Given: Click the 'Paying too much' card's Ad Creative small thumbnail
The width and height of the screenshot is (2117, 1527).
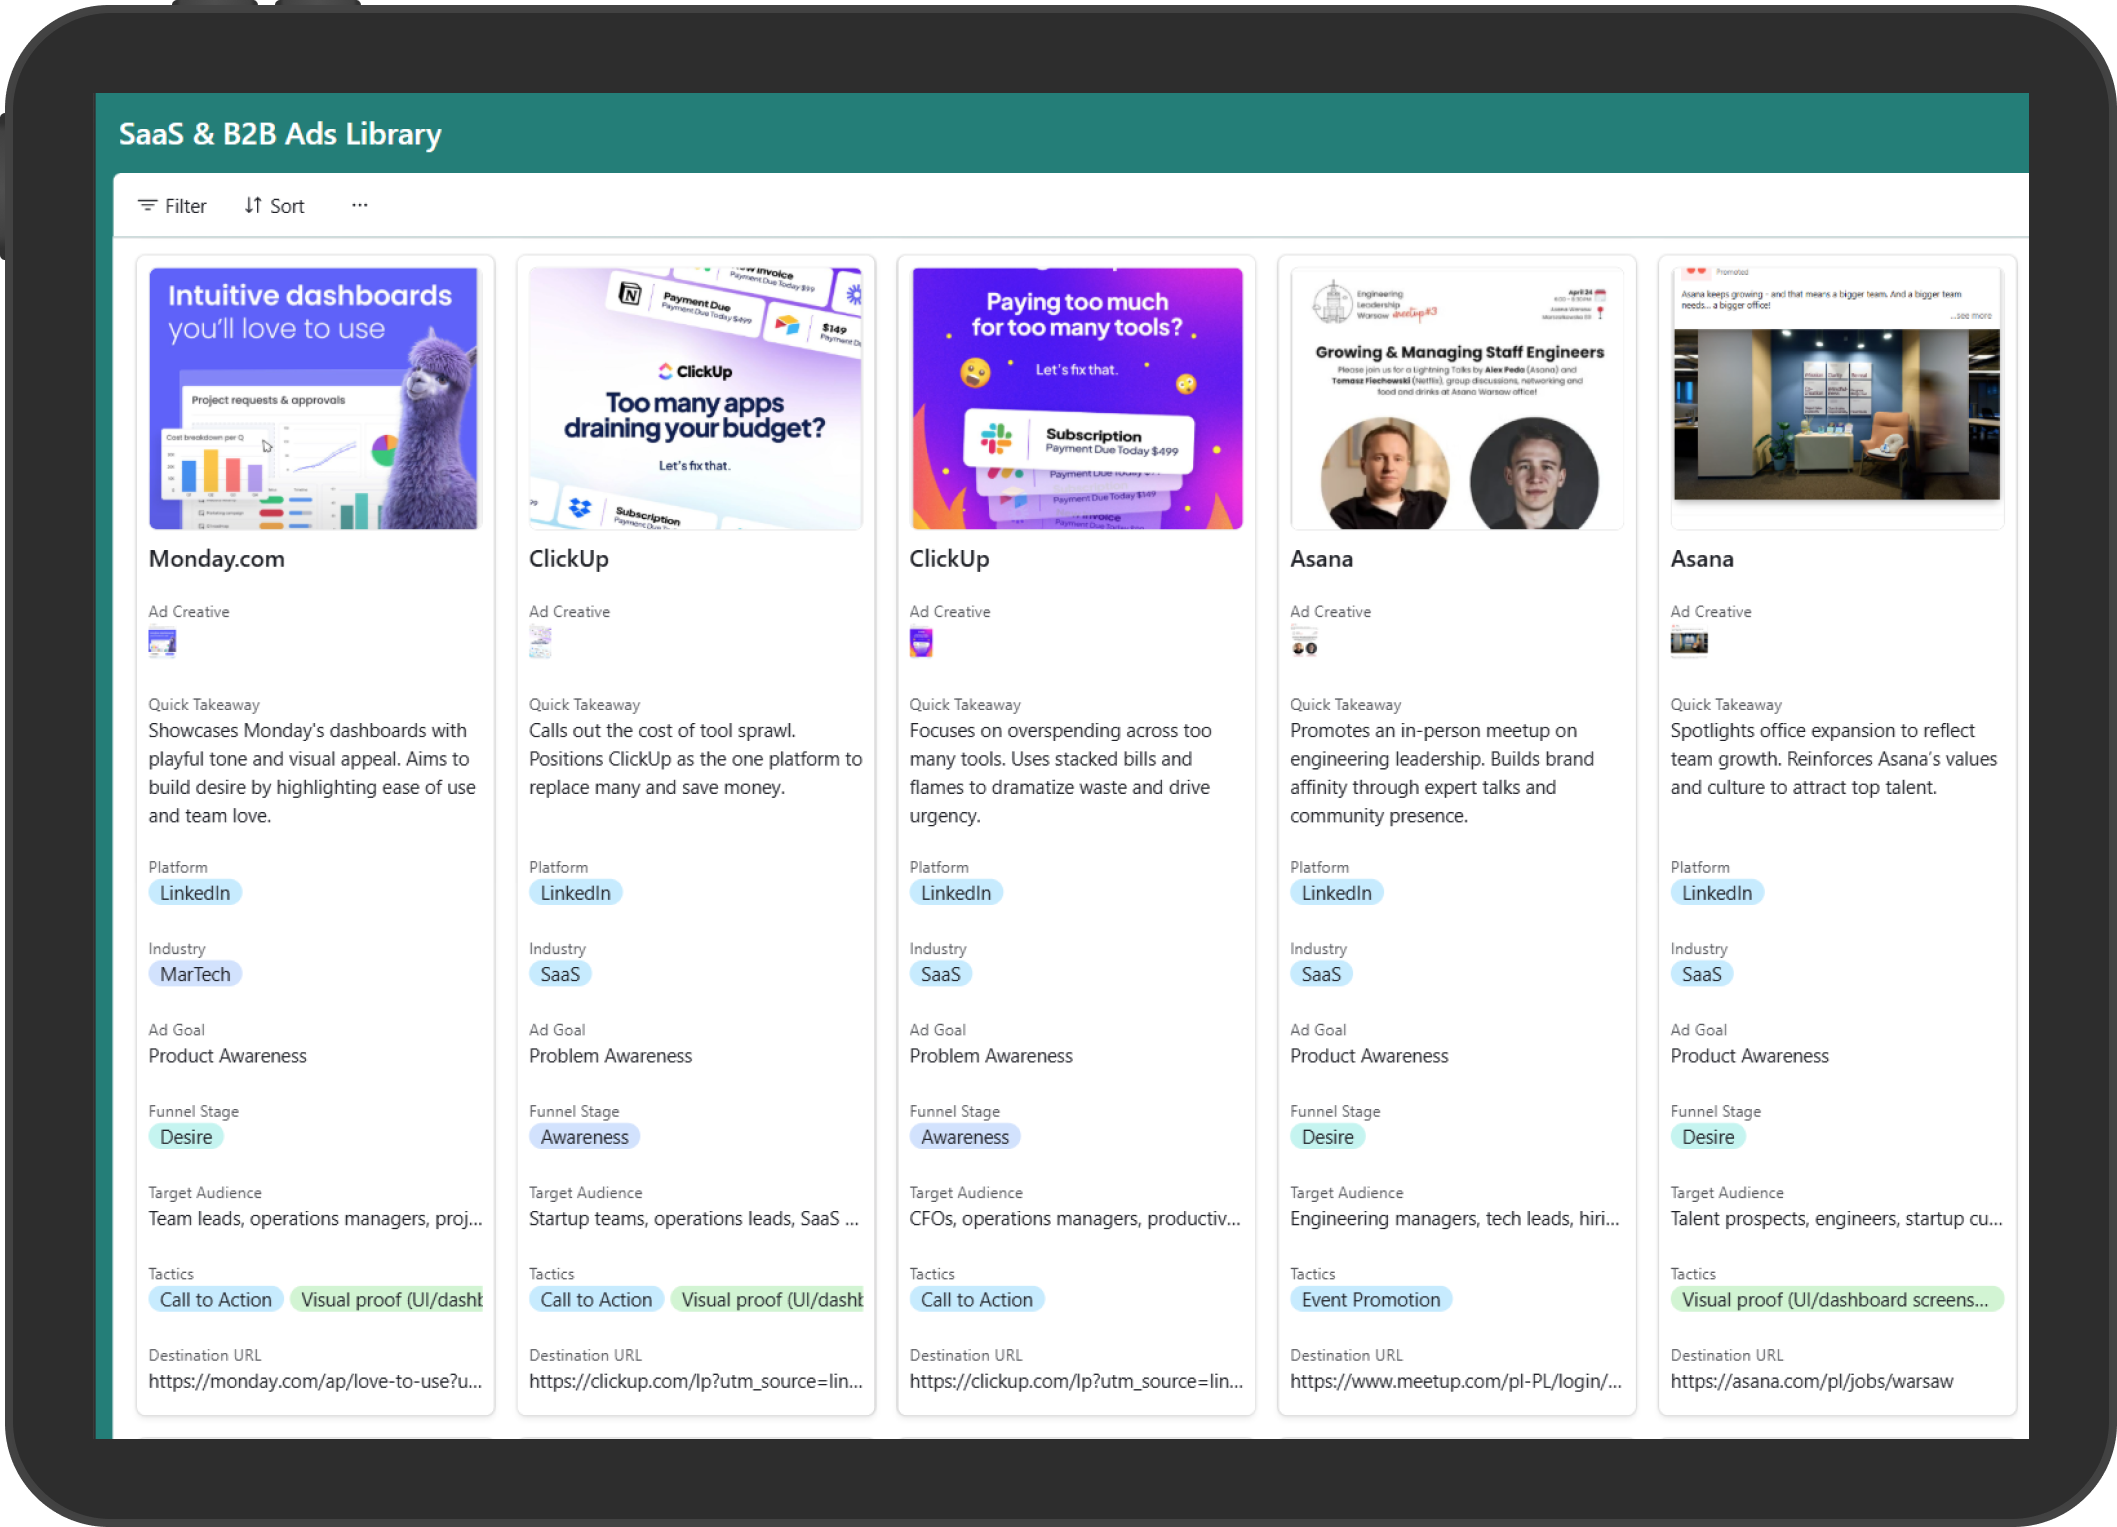Looking at the screenshot, I should (921, 642).
